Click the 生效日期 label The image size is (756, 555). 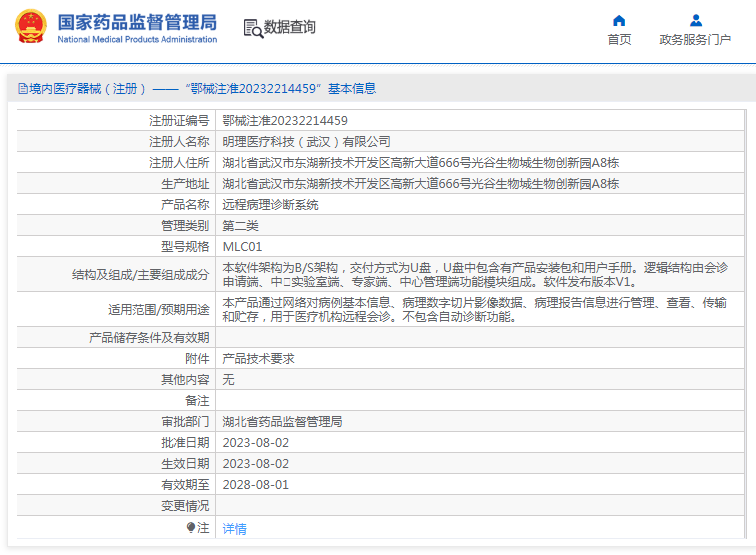click(185, 464)
